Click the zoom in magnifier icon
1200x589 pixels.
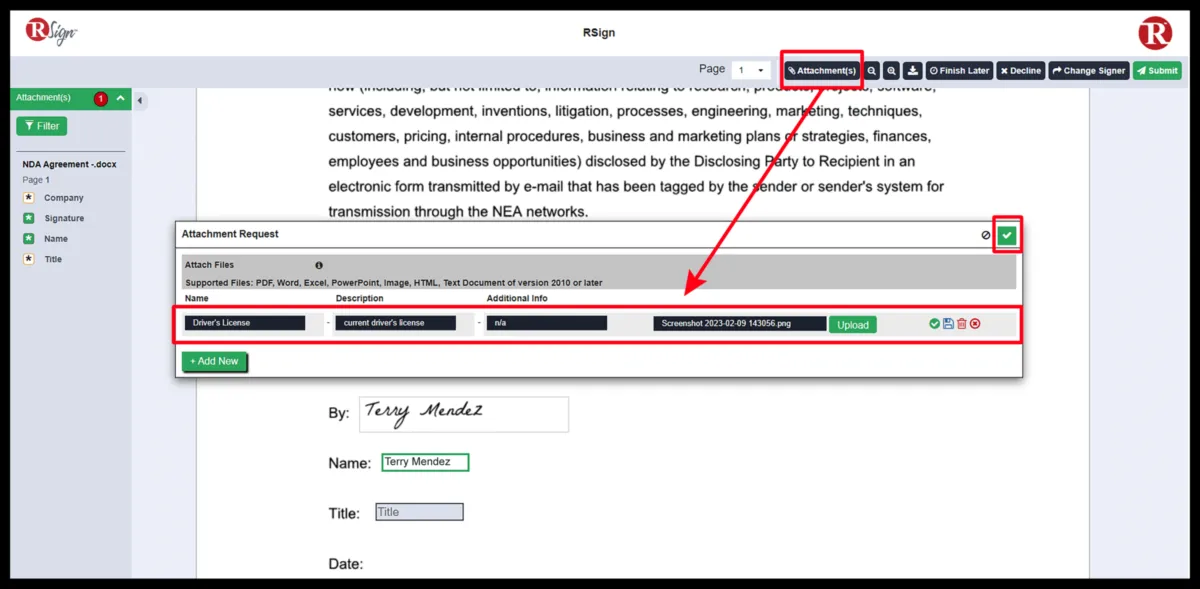pos(892,71)
